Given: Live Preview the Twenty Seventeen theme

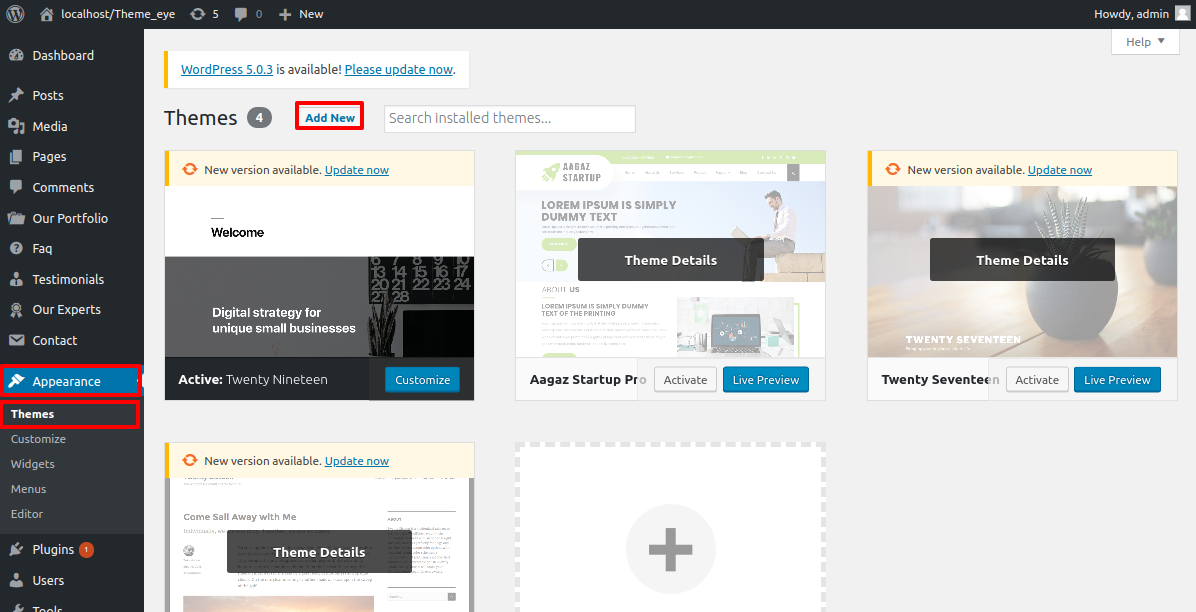Looking at the screenshot, I should [1117, 379].
